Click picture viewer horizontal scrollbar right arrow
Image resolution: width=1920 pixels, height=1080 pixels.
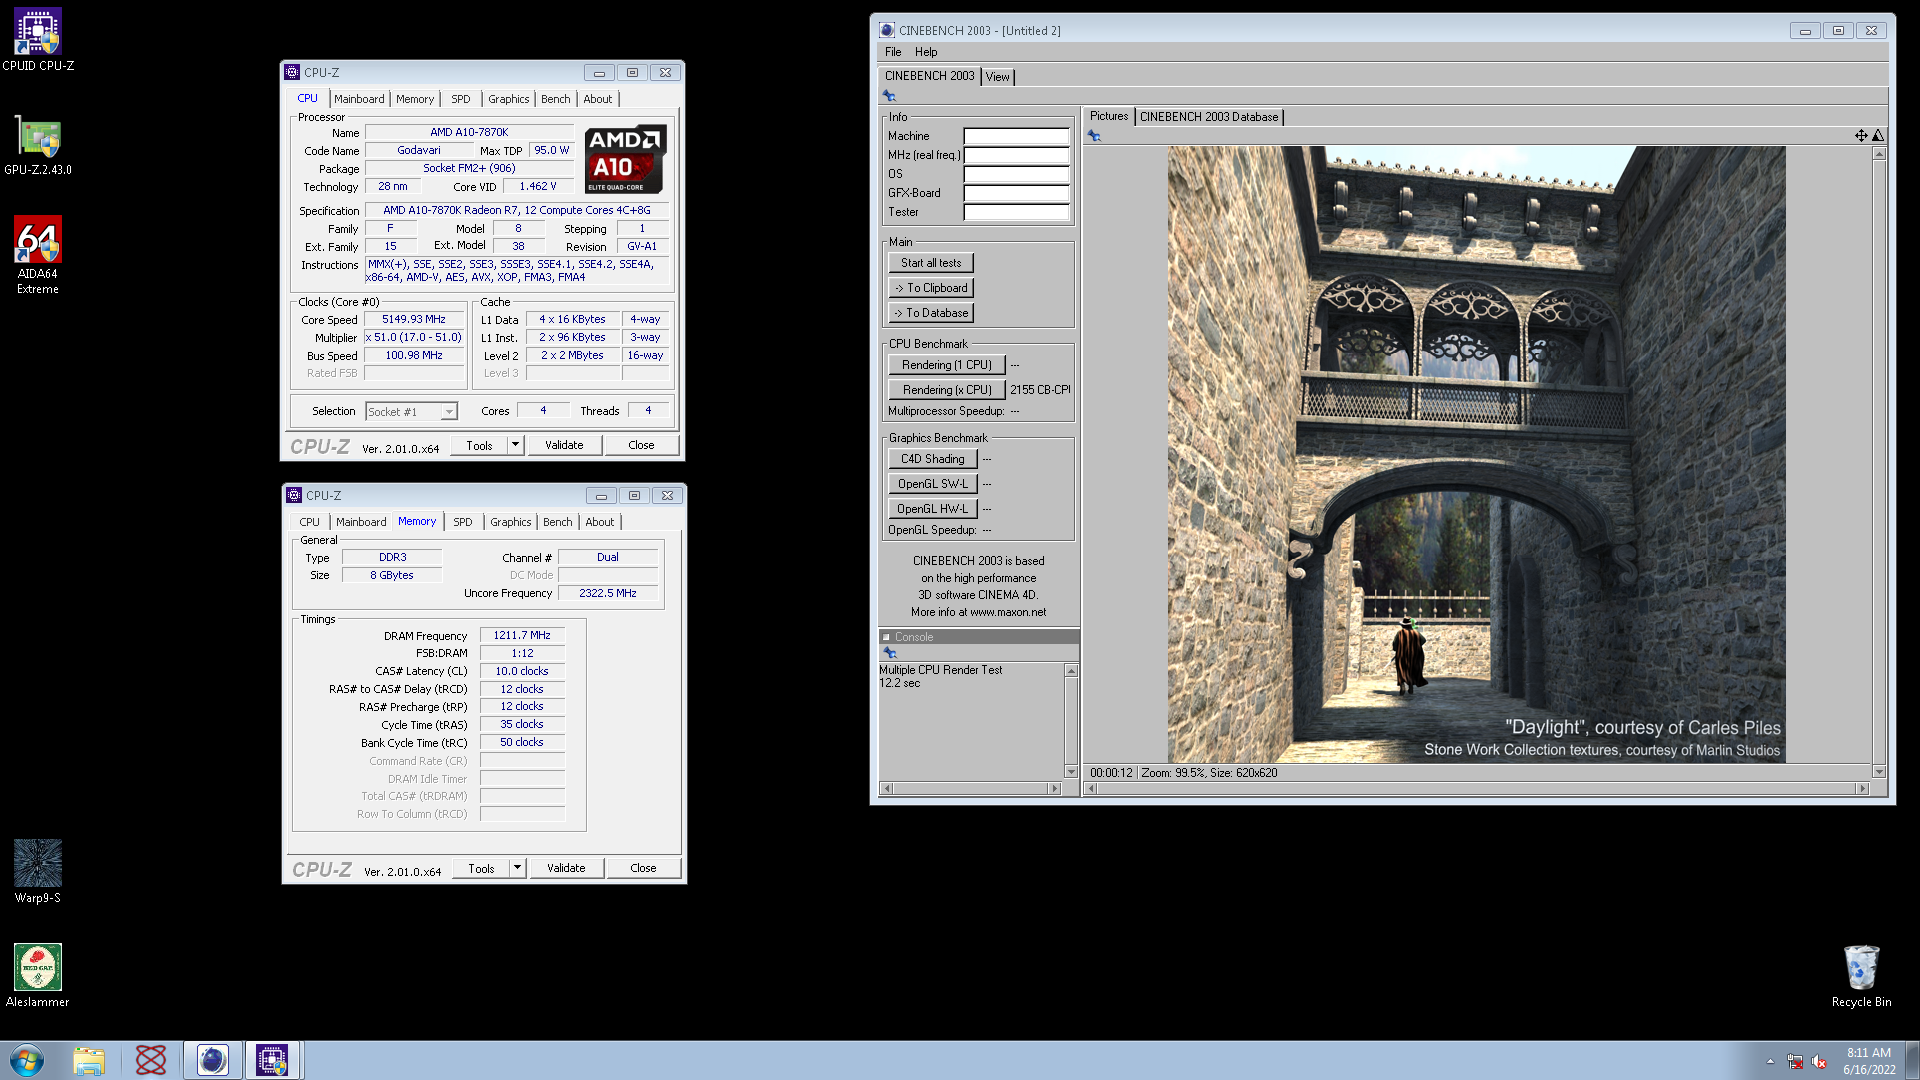coord(1862,789)
